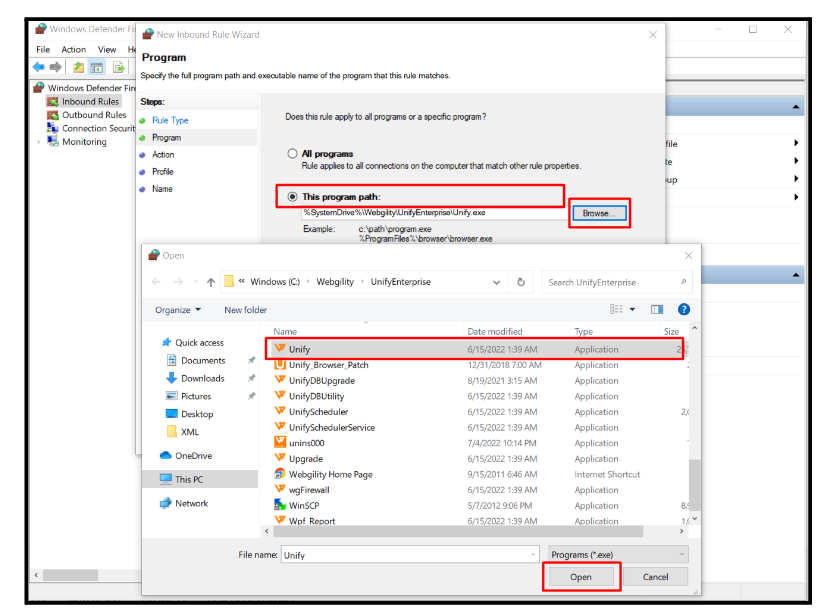Select the "This program path" radio button
Viewport: 826px width, 614px height.
coord(293,197)
